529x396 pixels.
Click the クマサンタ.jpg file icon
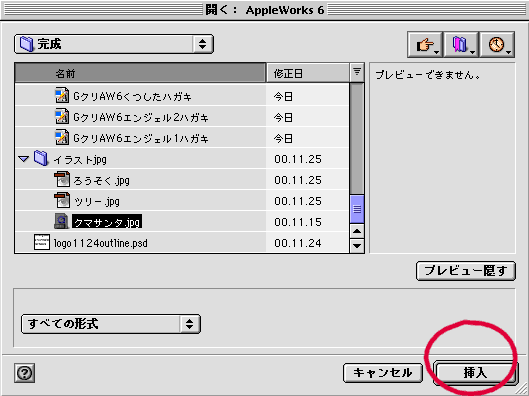pyautogui.click(x=62, y=221)
